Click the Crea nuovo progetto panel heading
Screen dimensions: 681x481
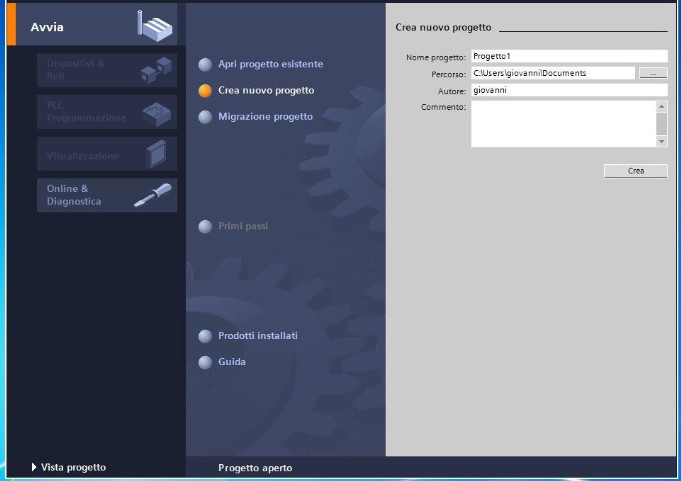[443, 27]
